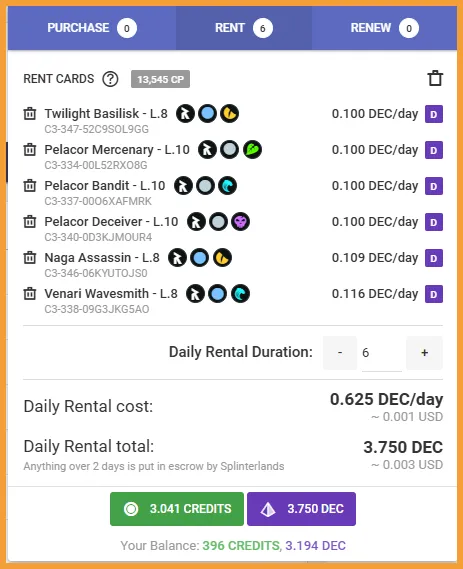The width and height of the screenshot is (463, 569).
Task: Click the 13,545 CP badge
Action: [x=160, y=79]
